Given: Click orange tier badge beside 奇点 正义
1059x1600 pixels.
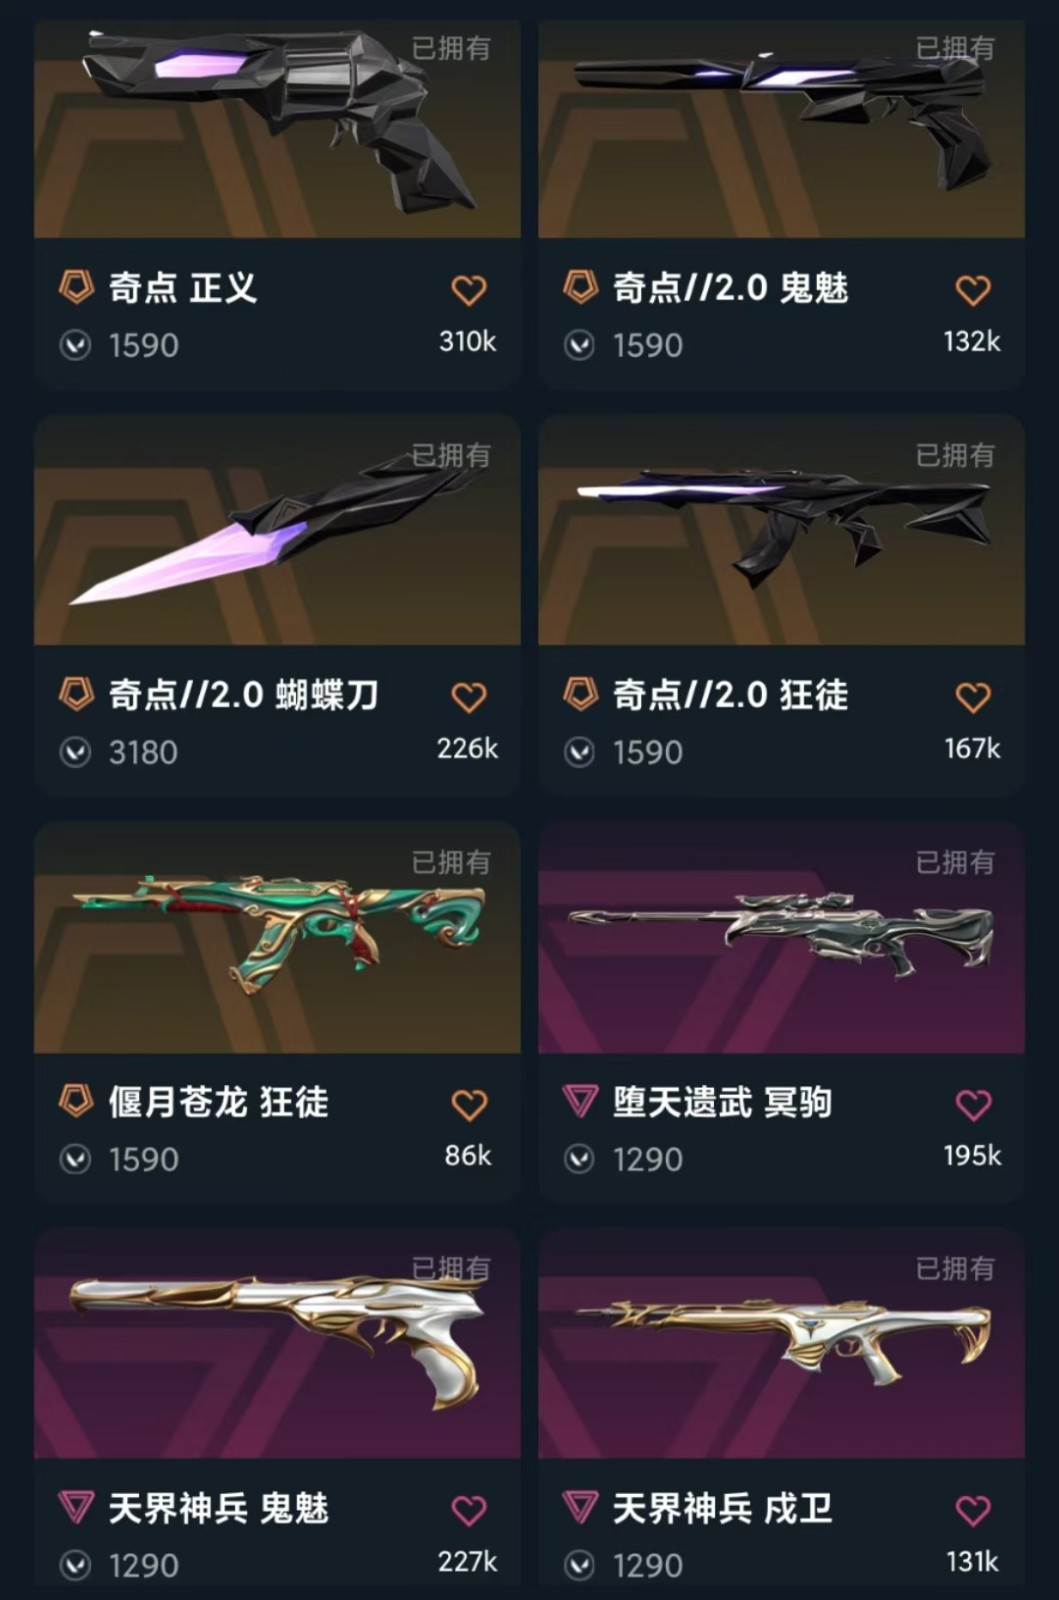Looking at the screenshot, I should 76,287.
